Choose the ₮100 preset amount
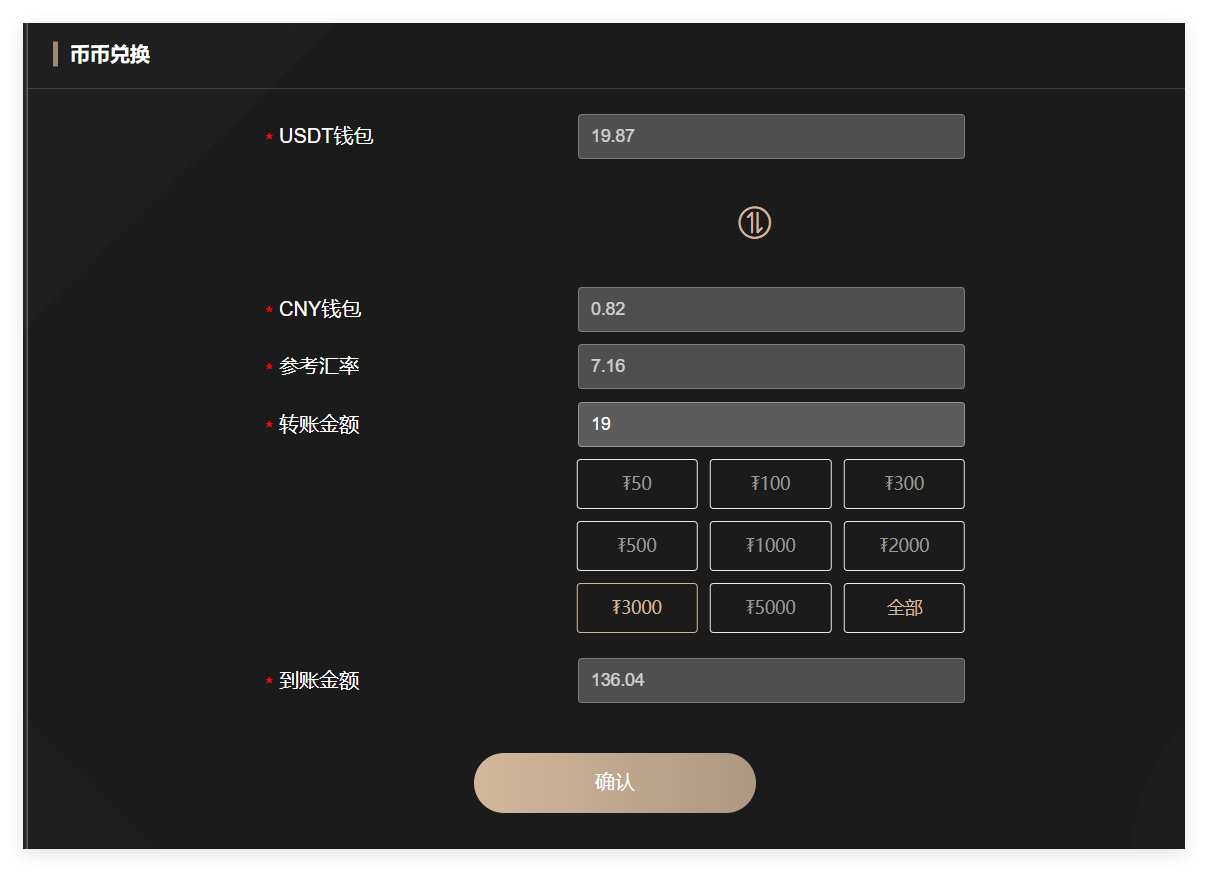1208x872 pixels. pos(770,484)
